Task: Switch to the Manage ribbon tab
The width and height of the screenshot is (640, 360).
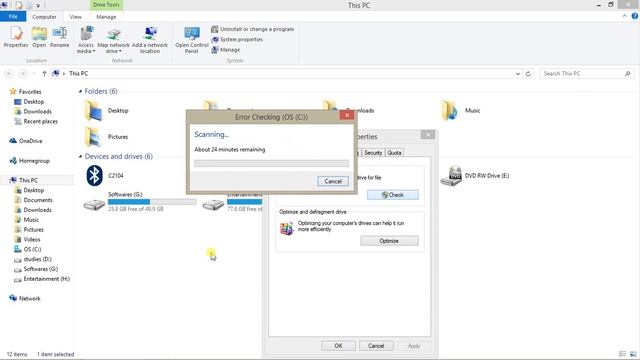Action: tap(106, 17)
